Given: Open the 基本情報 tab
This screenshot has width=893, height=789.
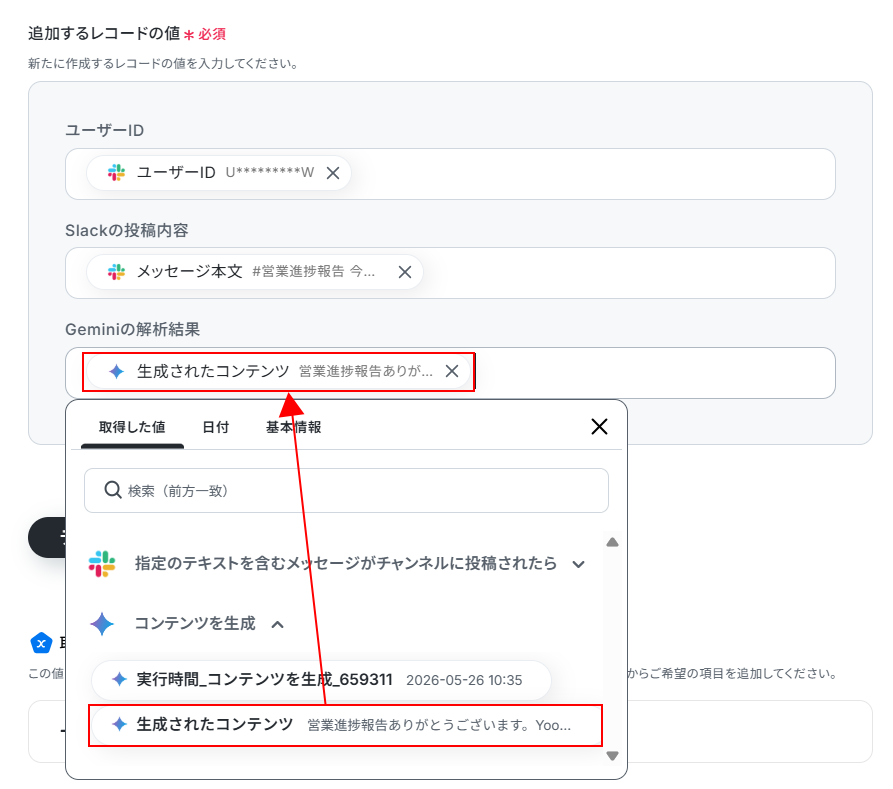Looking at the screenshot, I should (x=293, y=427).
